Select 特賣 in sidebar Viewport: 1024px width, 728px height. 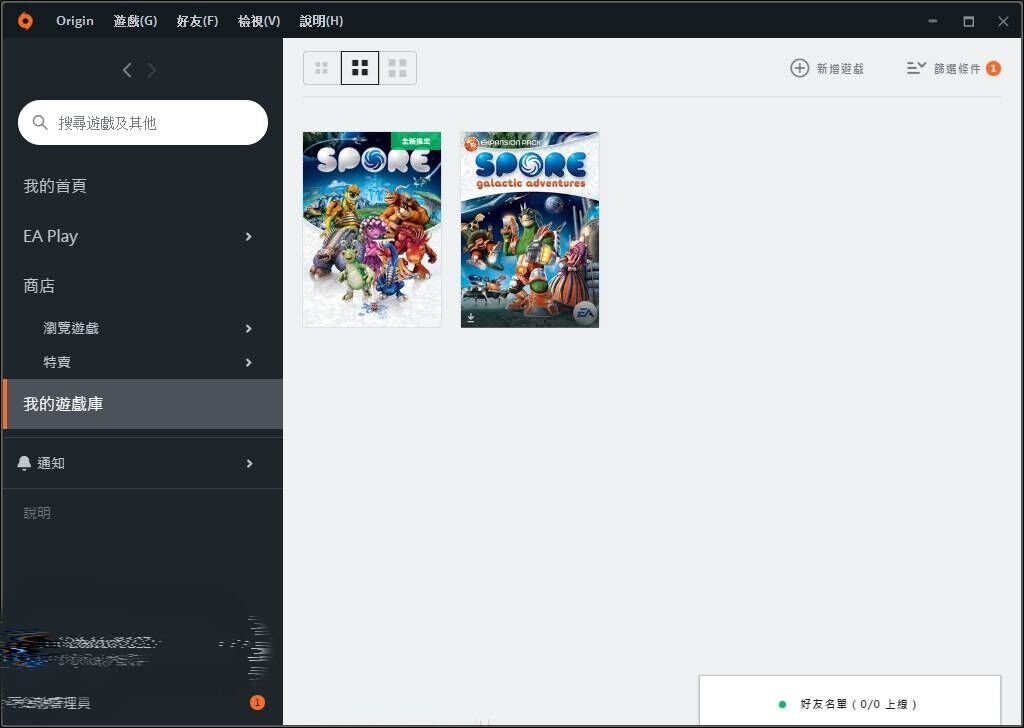click(x=57, y=362)
